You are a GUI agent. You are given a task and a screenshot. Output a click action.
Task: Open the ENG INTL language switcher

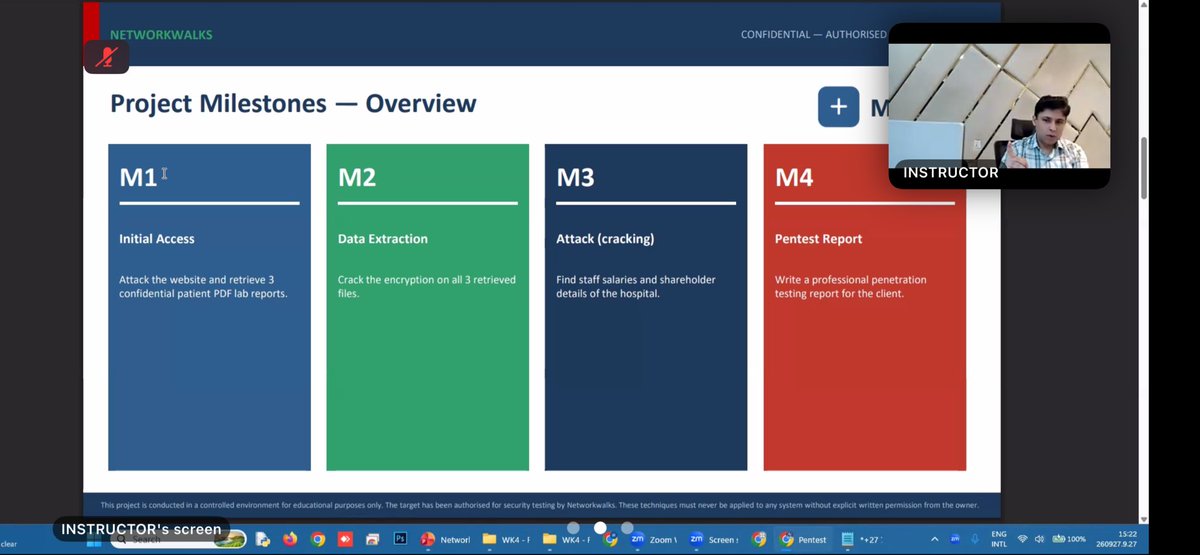click(x=998, y=539)
